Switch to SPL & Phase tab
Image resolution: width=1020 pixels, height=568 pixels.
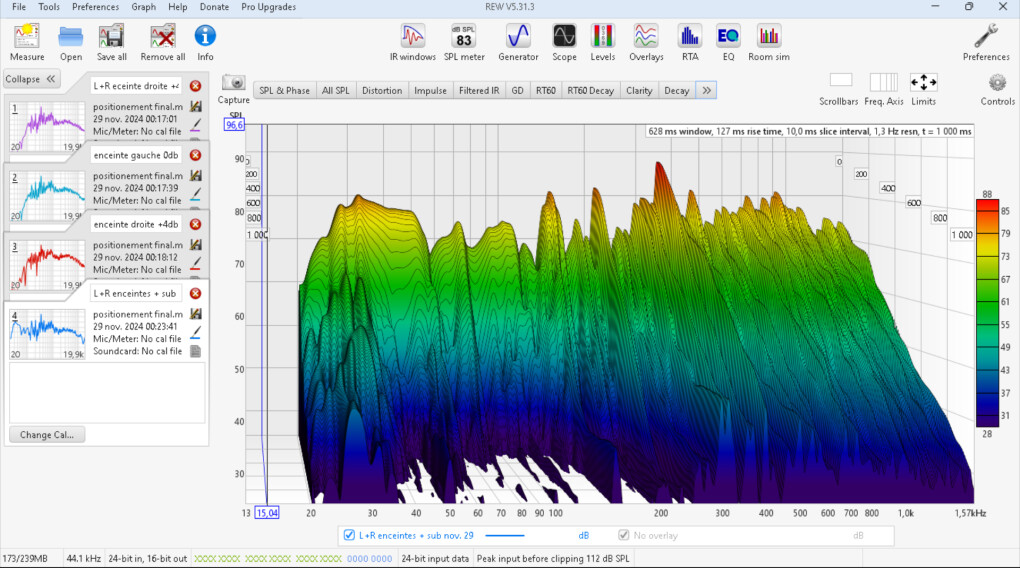pyautogui.click(x=284, y=90)
